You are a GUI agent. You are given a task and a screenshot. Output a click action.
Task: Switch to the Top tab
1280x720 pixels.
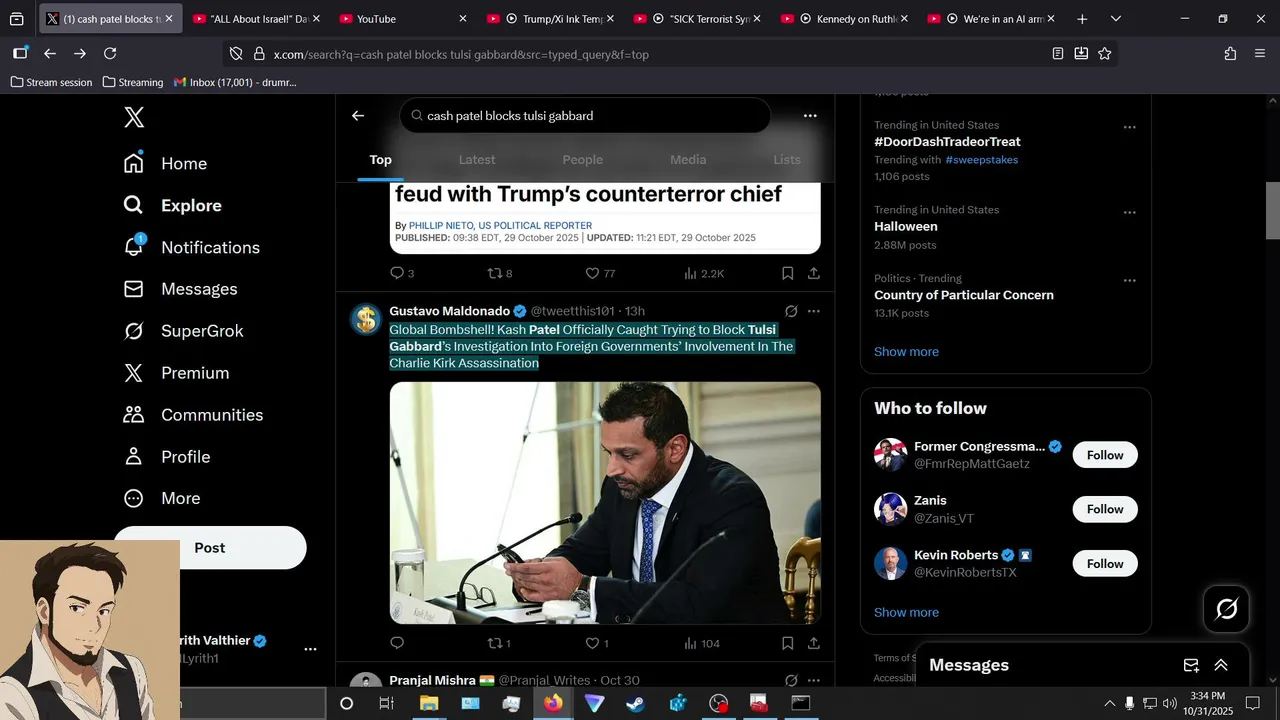380,160
